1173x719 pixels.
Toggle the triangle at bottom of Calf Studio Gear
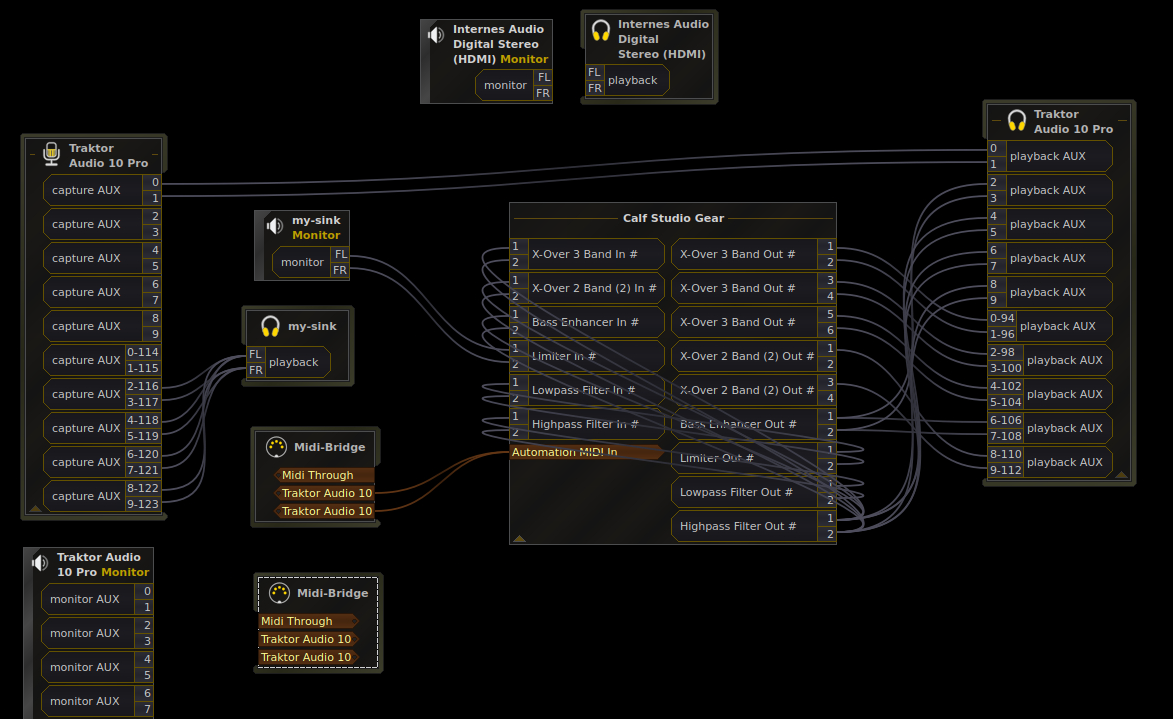tap(519, 538)
